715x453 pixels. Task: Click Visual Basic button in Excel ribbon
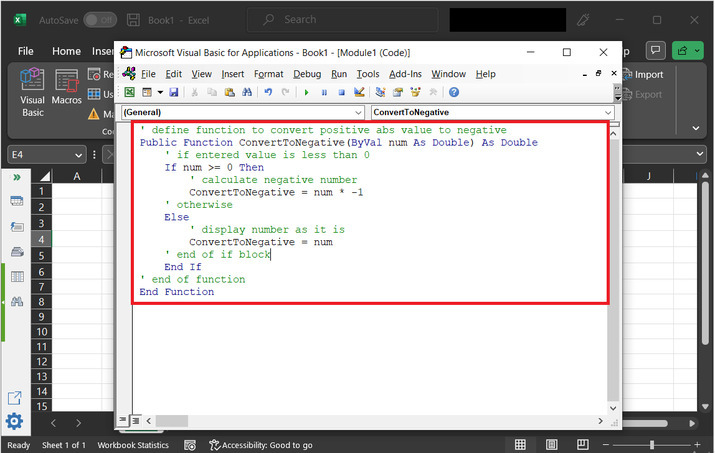coord(32,93)
